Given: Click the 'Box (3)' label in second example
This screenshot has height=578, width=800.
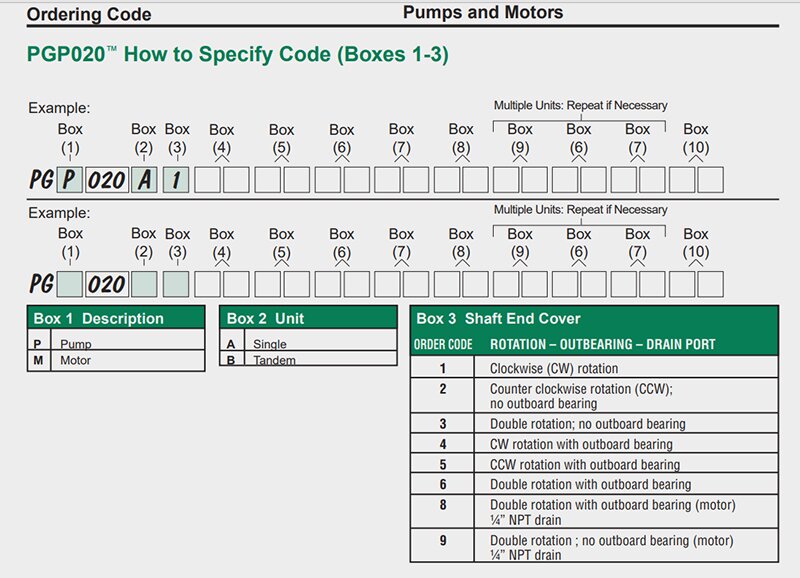Looking at the screenshot, I should (177, 243).
